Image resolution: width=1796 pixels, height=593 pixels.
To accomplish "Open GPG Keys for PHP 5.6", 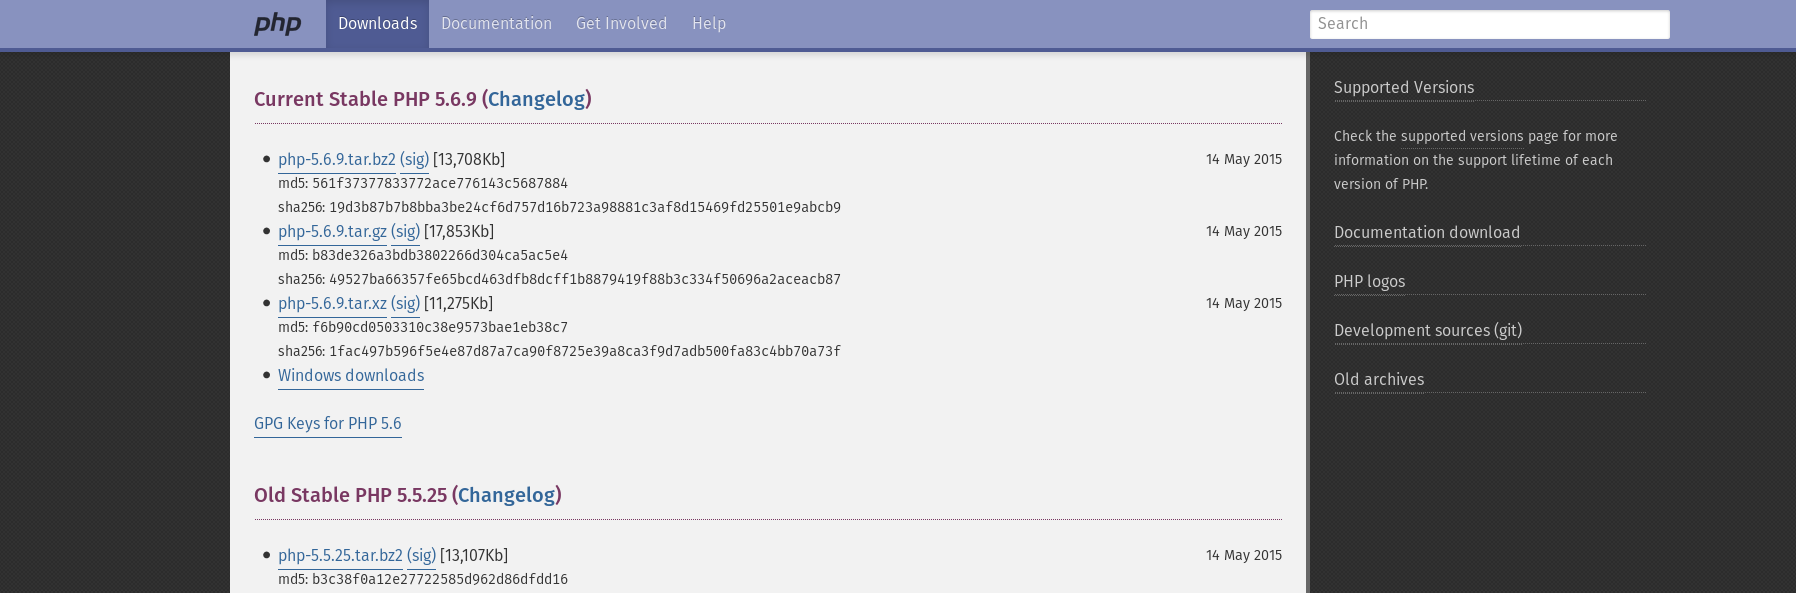I will click(x=328, y=423).
